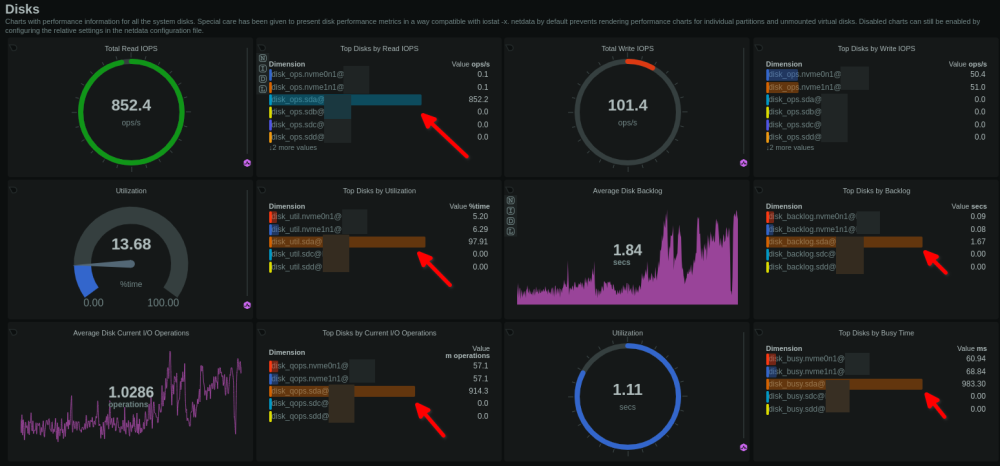The width and height of the screenshot is (1000, 466).
Task: Click the corner handle icon of Top Disks by Utilization
Action: (x=261, y=189)
